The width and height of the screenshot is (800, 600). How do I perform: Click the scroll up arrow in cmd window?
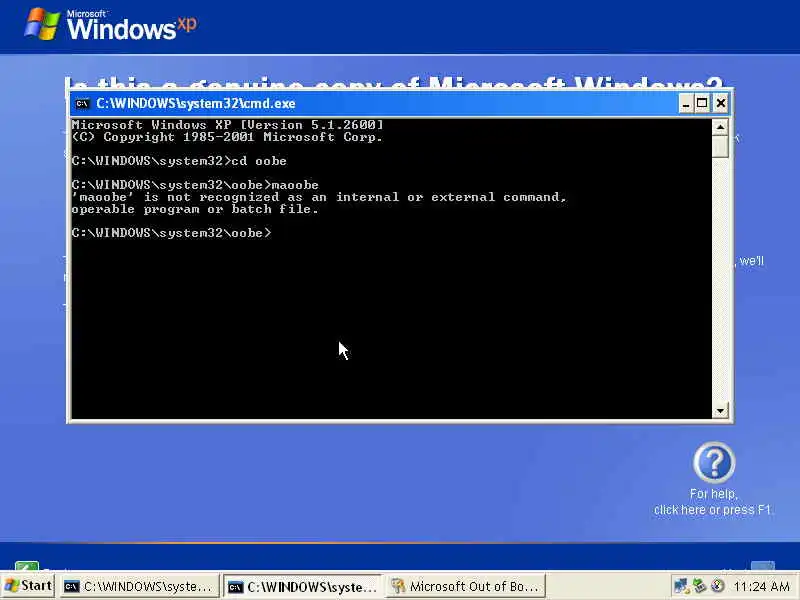pyautogui.click(x=720, y=127)
